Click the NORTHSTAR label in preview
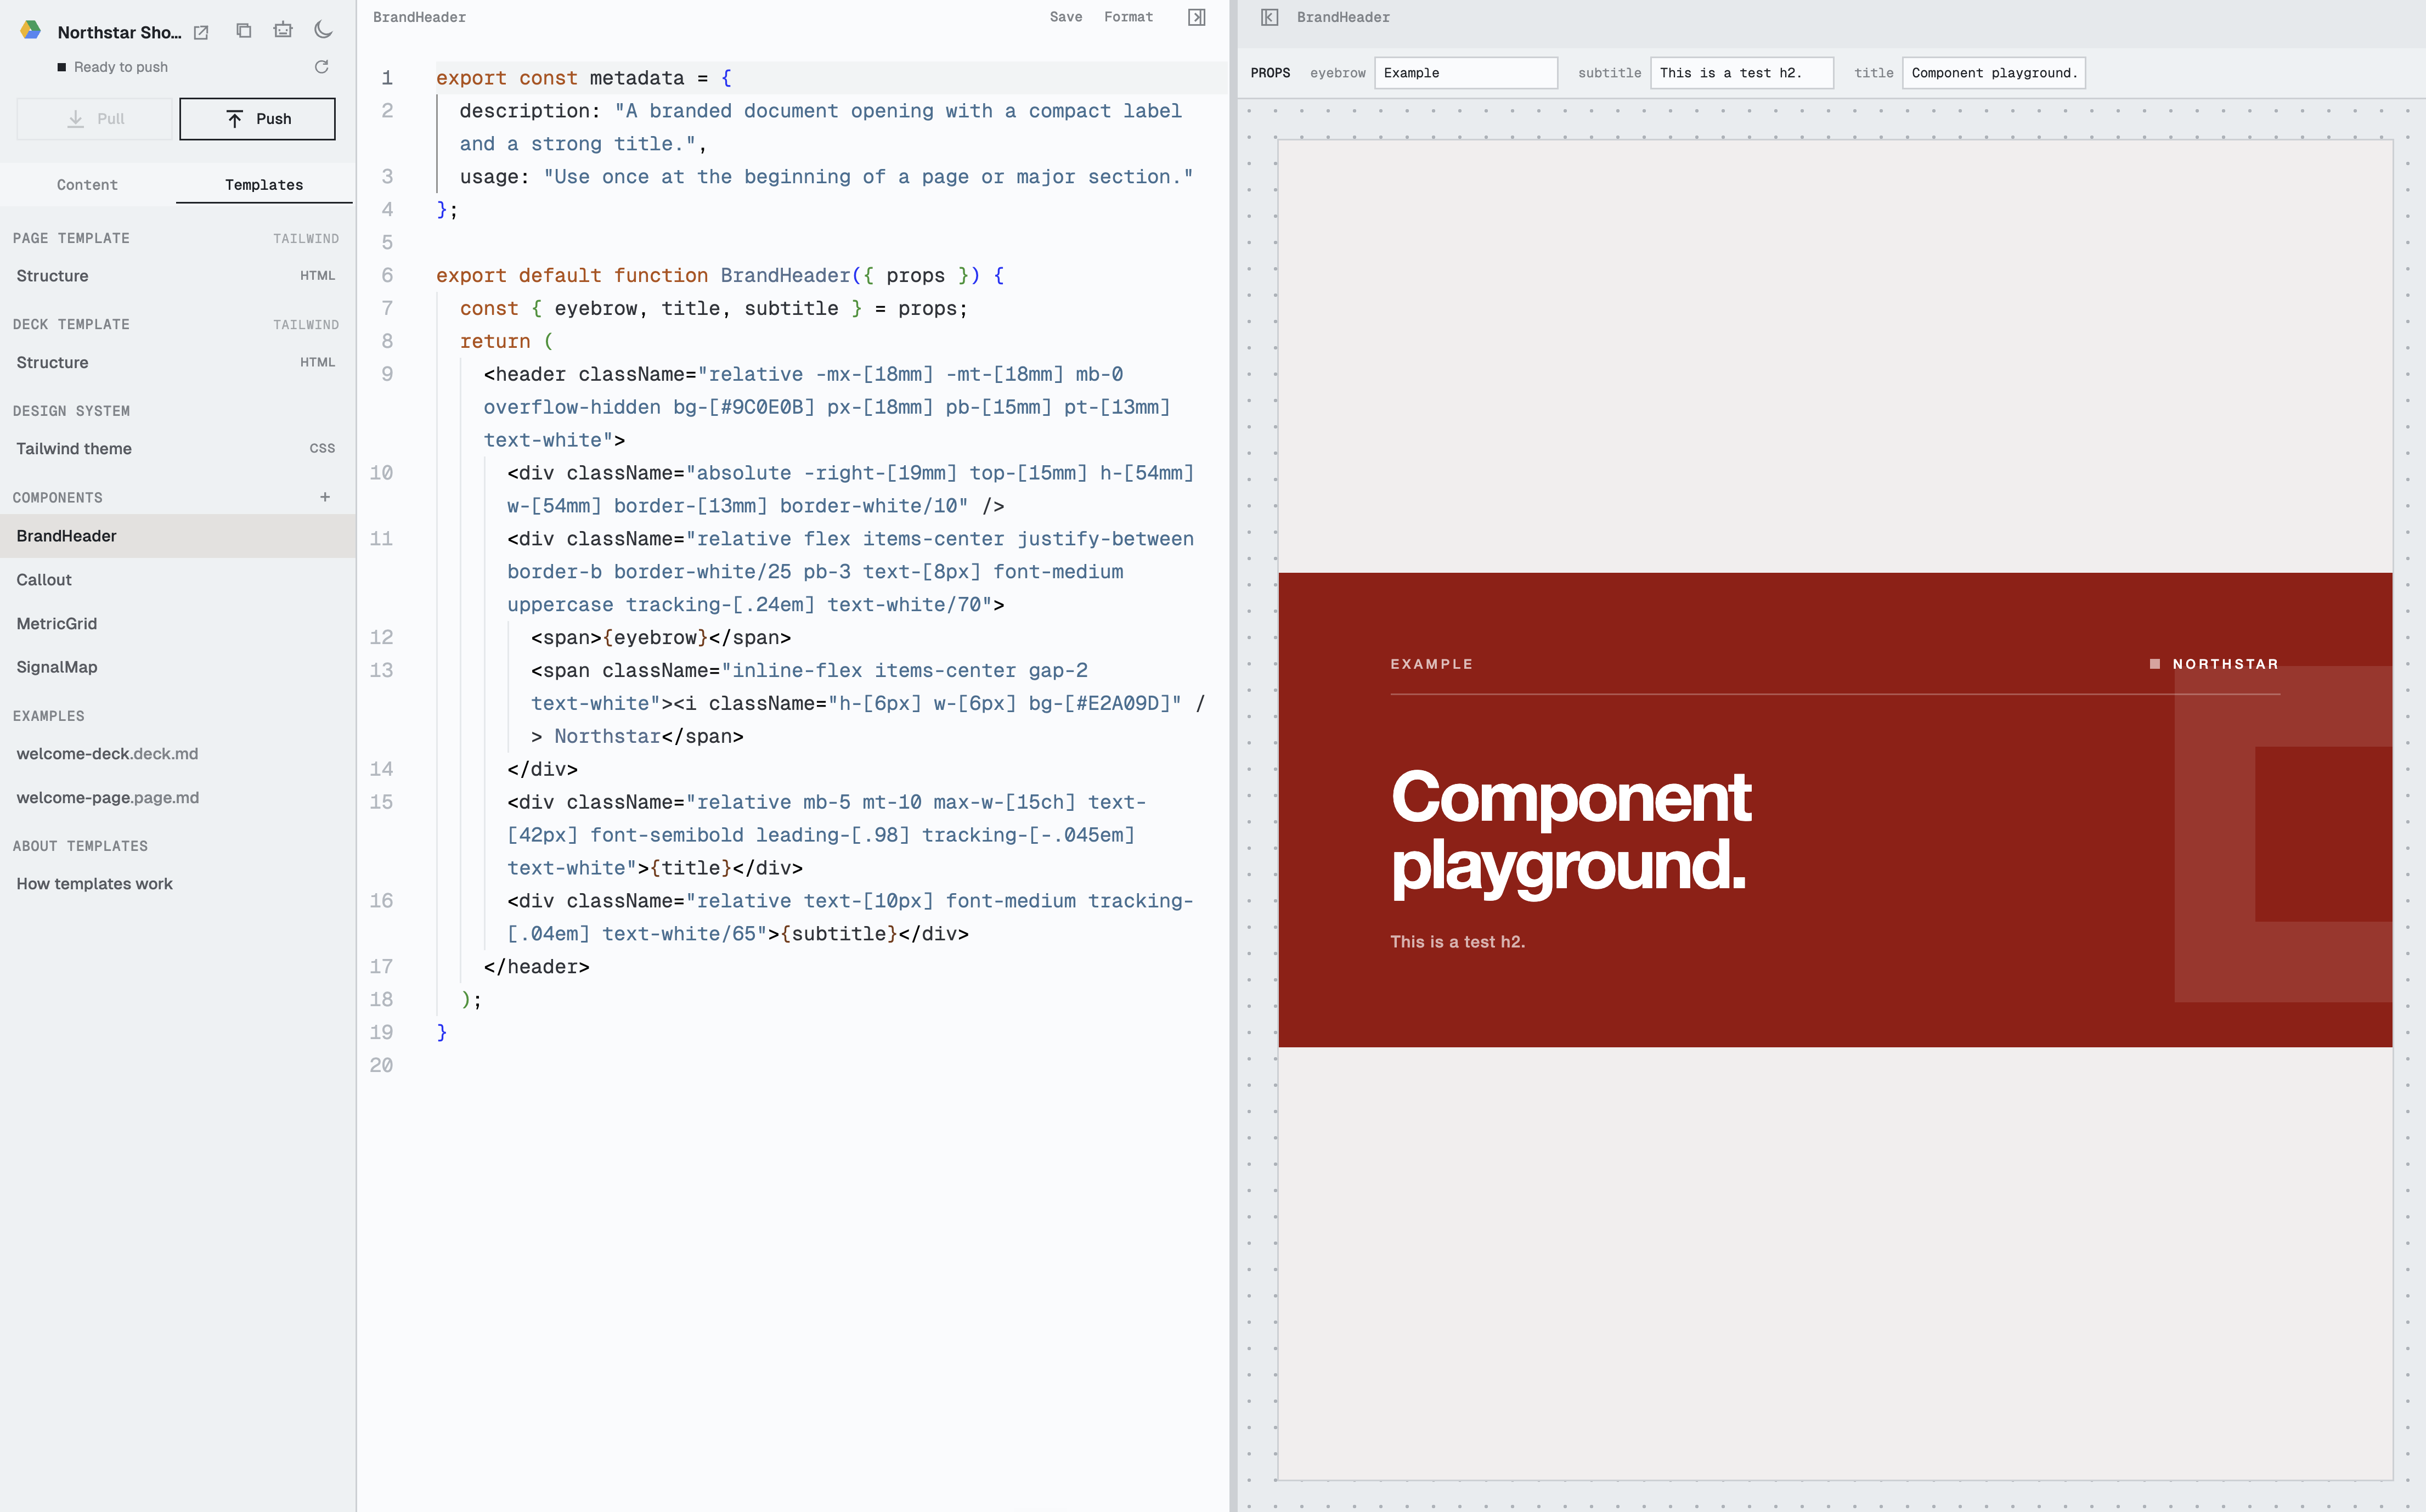The width and height of the screenshot is (2426, 1512). pyautogui.click(x=2225, y=664)
